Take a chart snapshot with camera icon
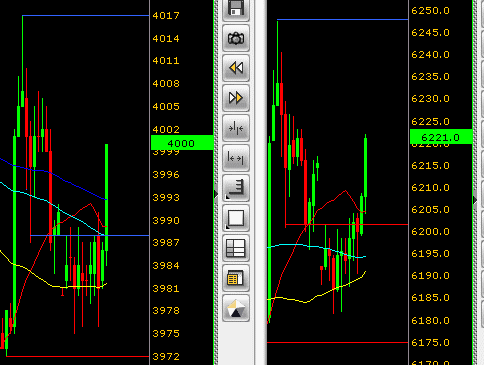The image size is (484, 365). coord(236,38)
